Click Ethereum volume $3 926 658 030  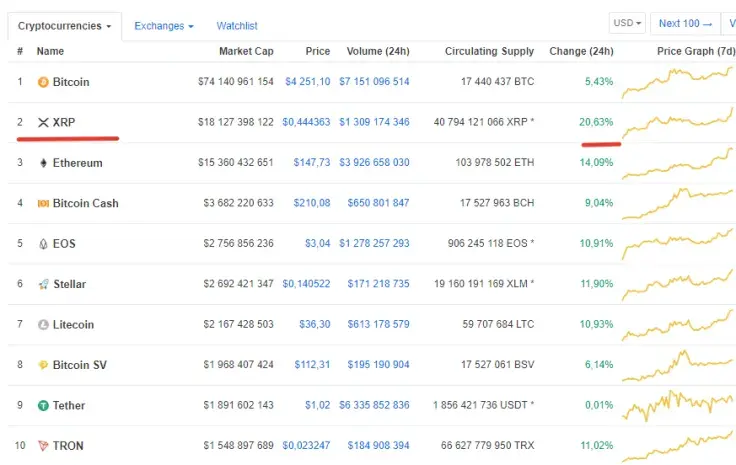click(x=375, y=162)
